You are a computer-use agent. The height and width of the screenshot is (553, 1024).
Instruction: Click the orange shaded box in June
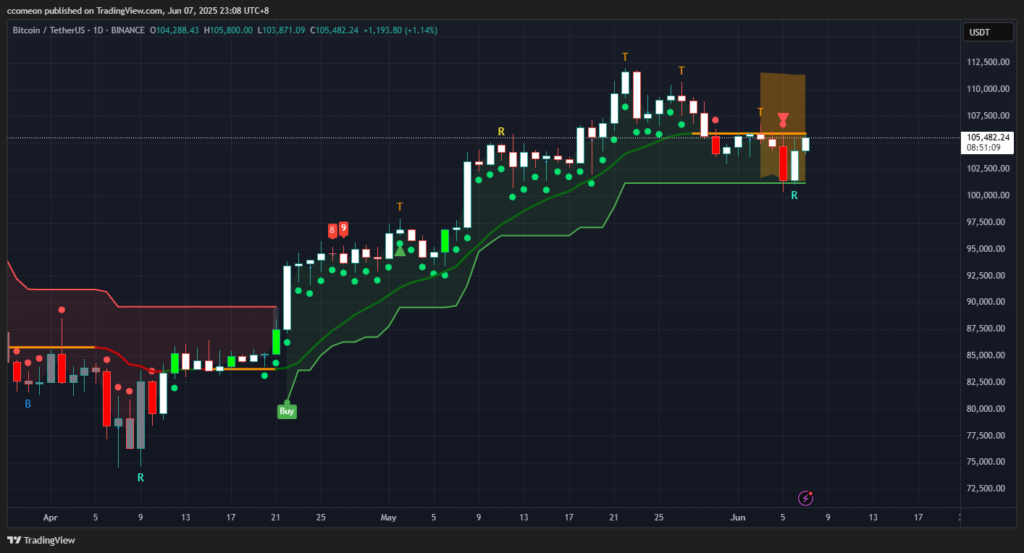(x=782, y=125)
